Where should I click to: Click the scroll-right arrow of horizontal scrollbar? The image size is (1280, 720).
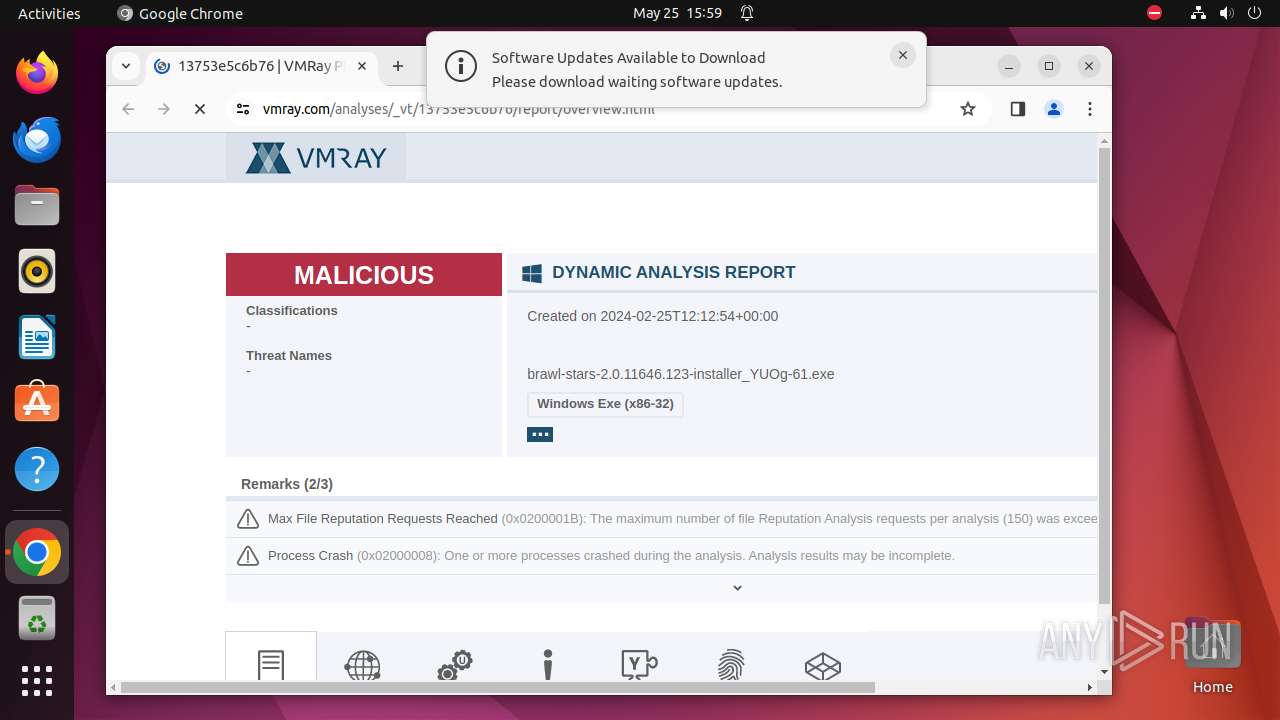click(x=1090, y=688)
